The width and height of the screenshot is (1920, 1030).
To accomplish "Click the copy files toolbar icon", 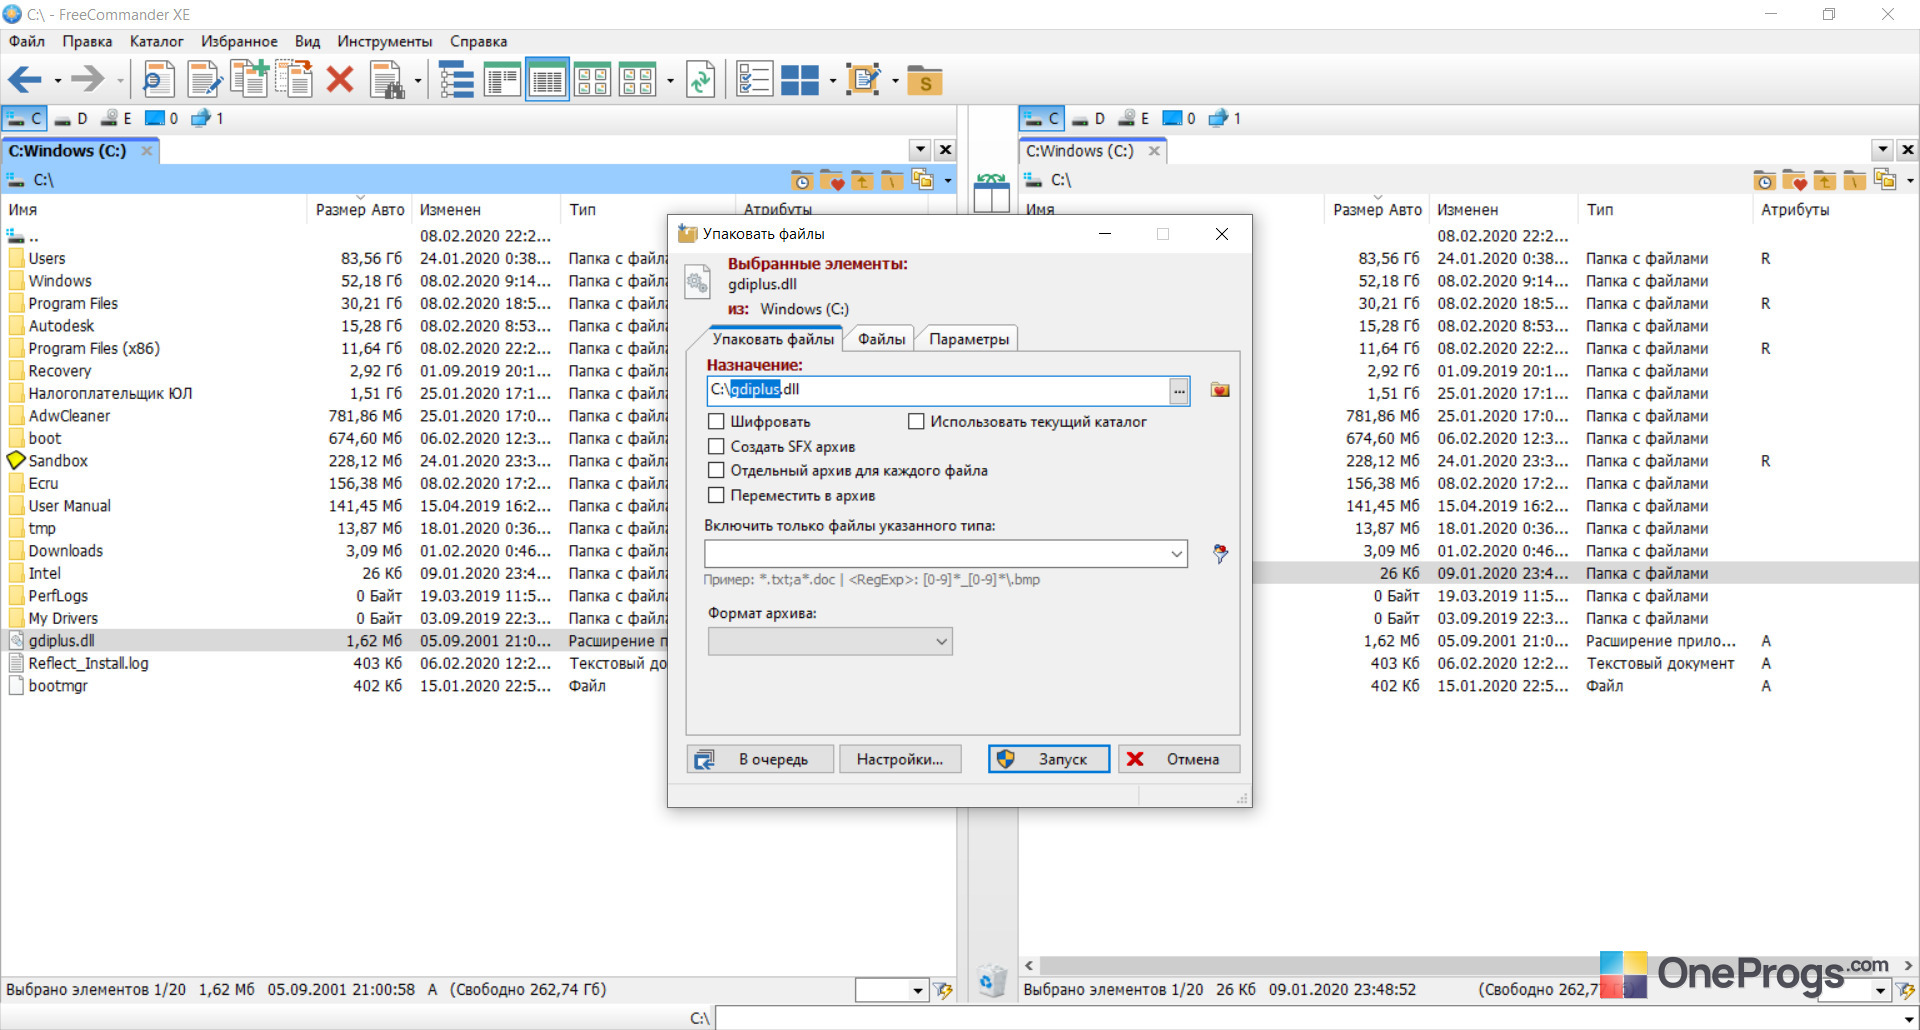I will 249,79.
